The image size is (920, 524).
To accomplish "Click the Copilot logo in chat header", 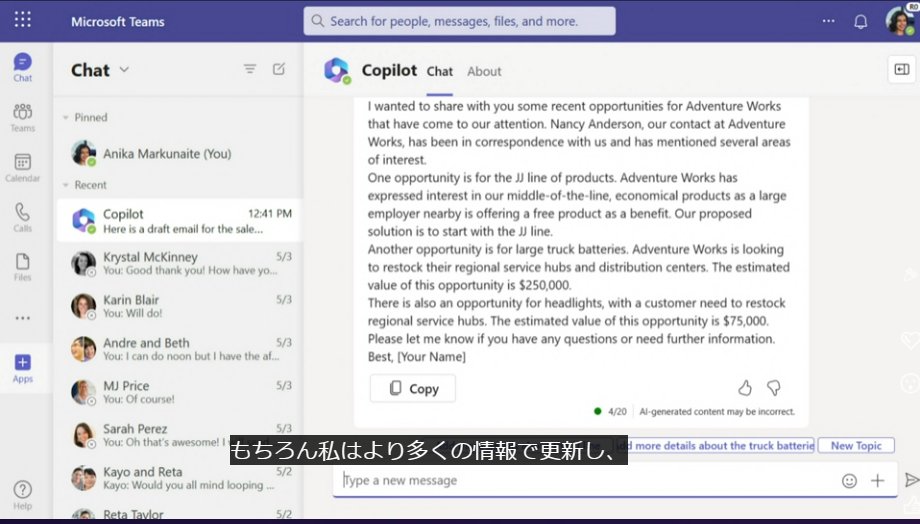I will pos(337,71).
